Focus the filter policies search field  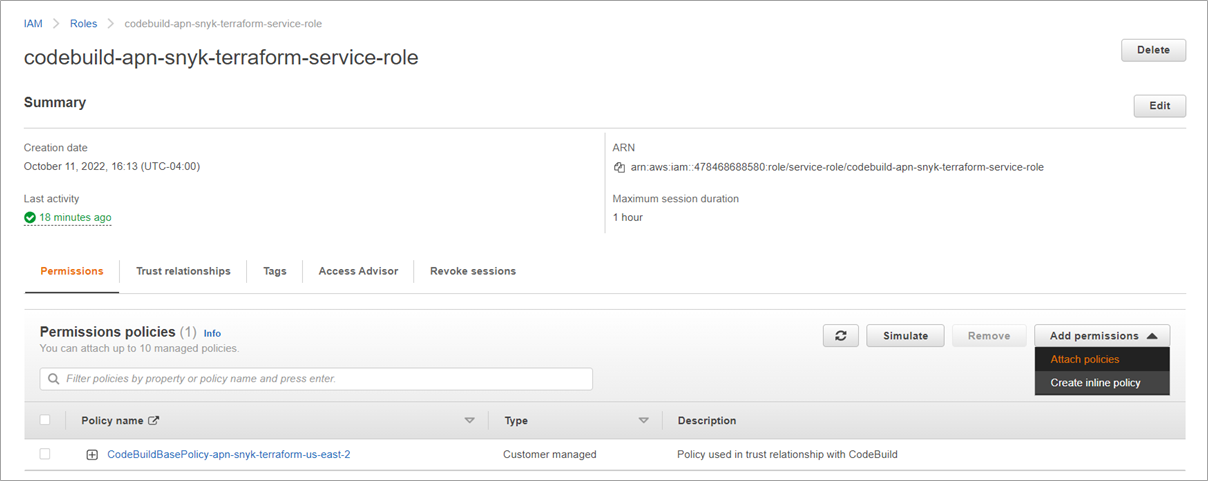tap(316, 379)
